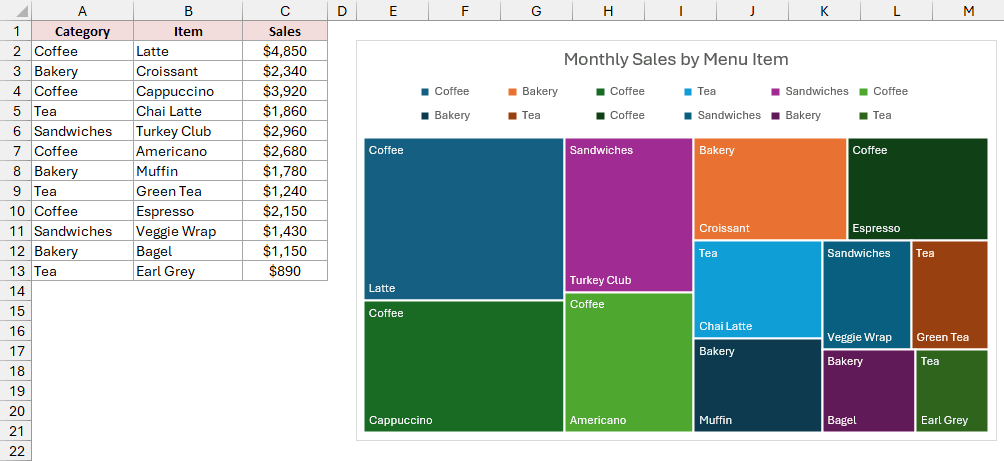1004x461 pixels.
Task: Click the dark green Cappuccino treemap tile
Action: [x=464, y=366]
